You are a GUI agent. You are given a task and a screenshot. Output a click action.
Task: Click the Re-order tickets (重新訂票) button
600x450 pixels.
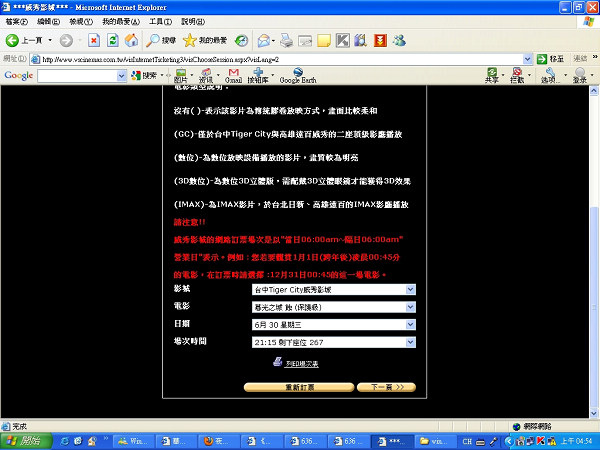[x=299, y=387]
